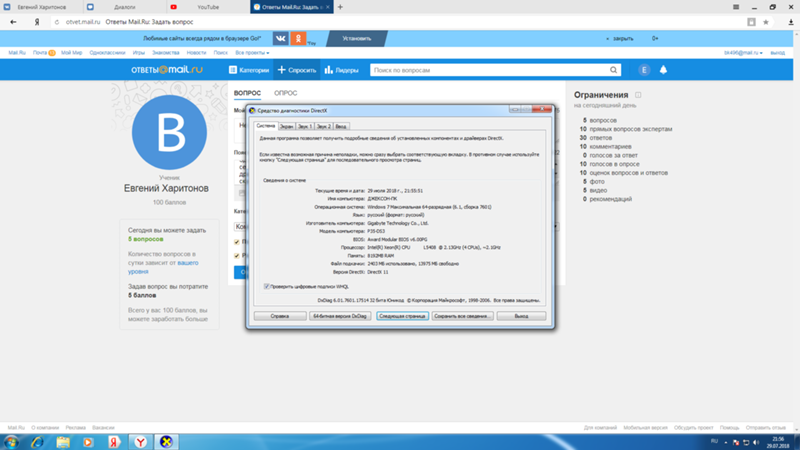This screenshot has width=800, height=450.
Task: Click the volume icon in the system tray
Action: pos(756,442)
